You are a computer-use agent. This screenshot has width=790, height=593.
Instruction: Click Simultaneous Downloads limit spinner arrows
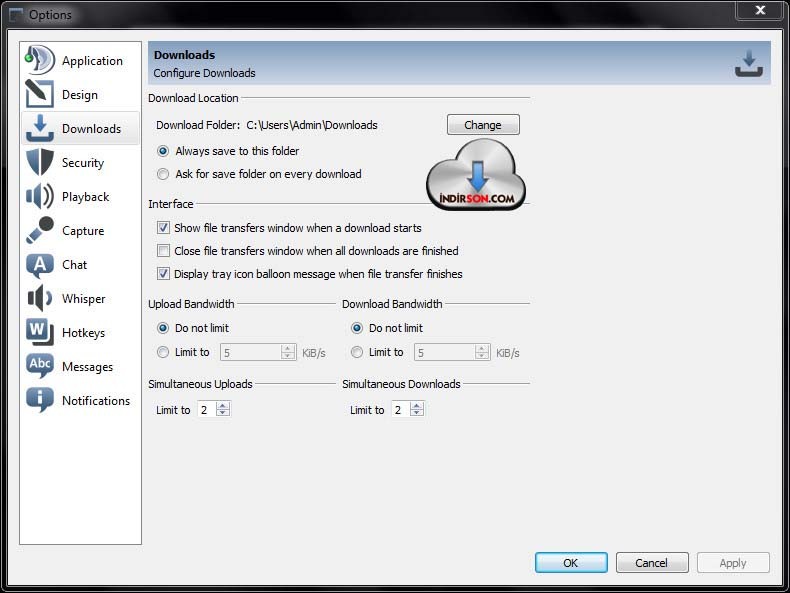[417, 409]
